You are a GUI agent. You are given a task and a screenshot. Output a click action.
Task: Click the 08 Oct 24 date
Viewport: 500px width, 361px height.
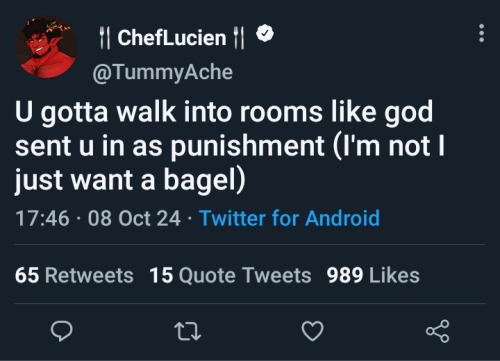(x=134, y=219)
